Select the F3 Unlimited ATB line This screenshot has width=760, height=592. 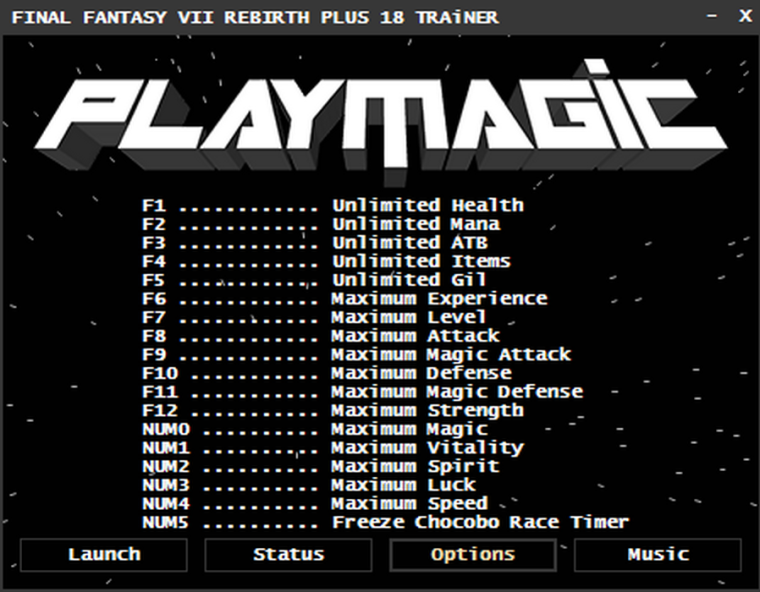pyautogui.click(x=315, y=243)
